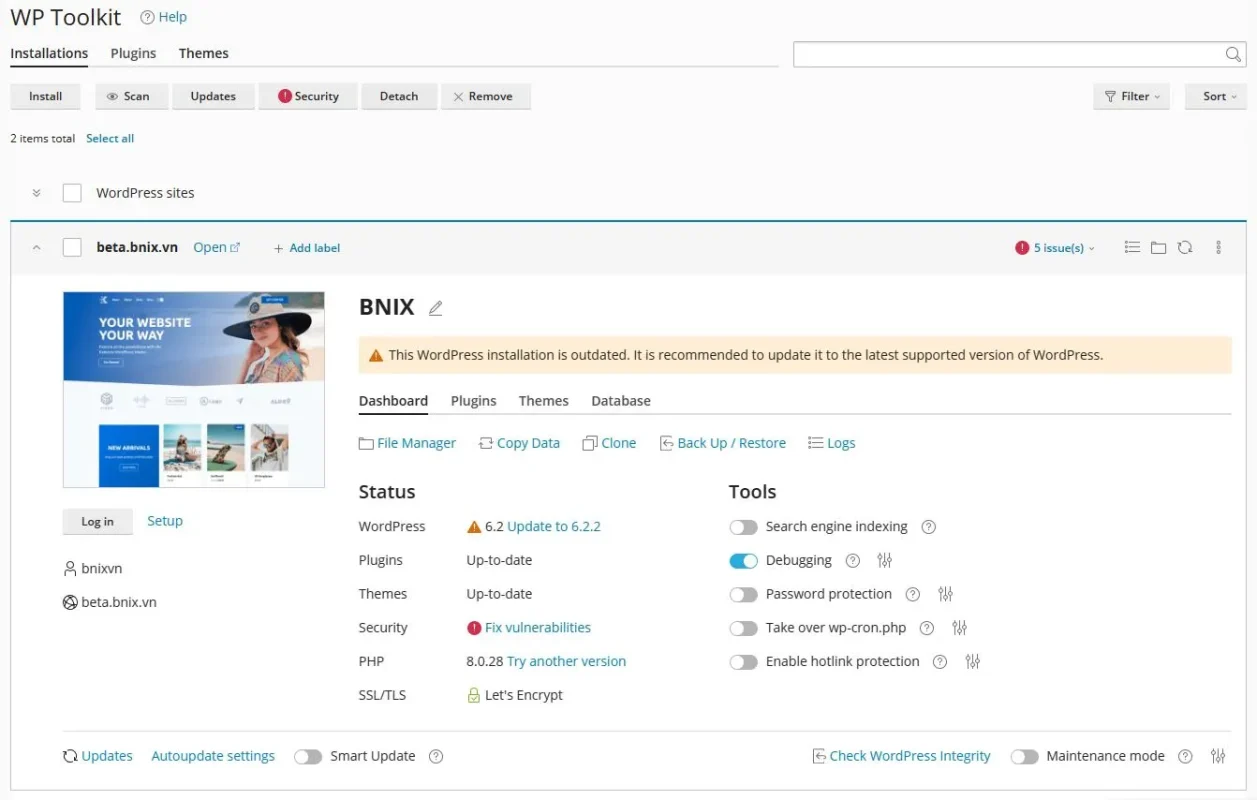Click the search magnifier icon

pos(1233,54)
